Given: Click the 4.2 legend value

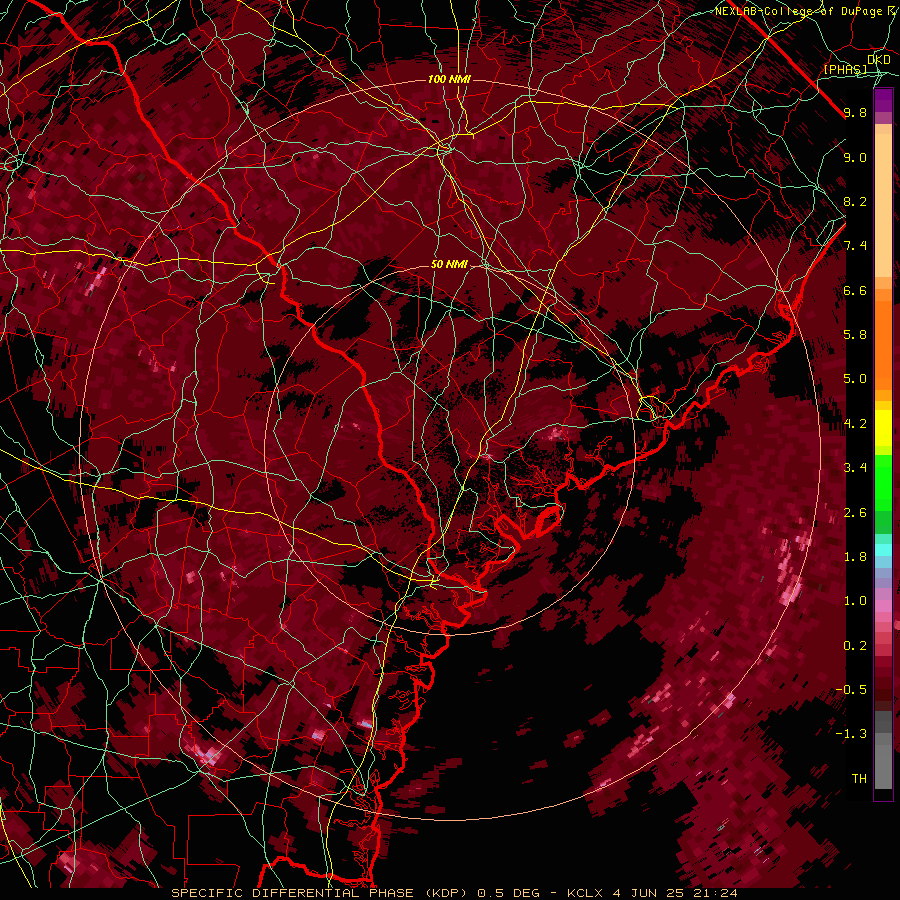Looking at the screenshot, I should 855,424.
